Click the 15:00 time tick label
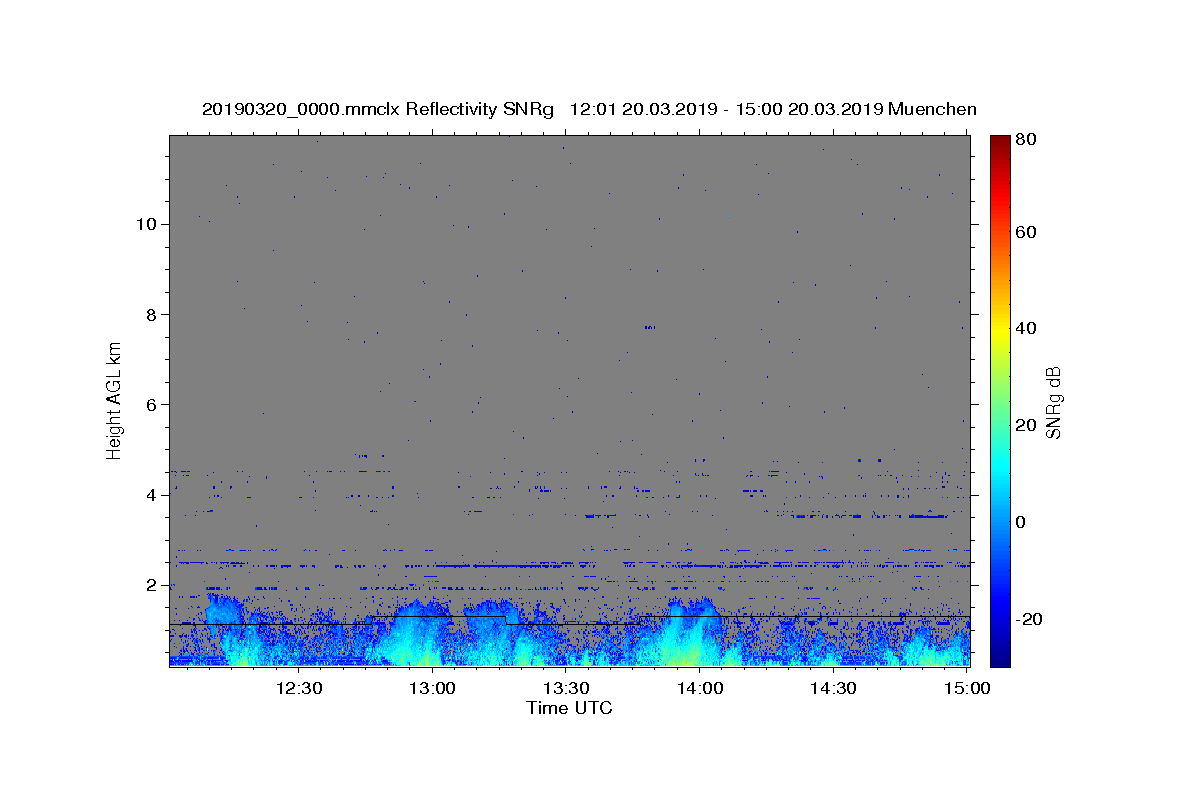Screen dimensions: 1200x800 [x=966, y=688]
